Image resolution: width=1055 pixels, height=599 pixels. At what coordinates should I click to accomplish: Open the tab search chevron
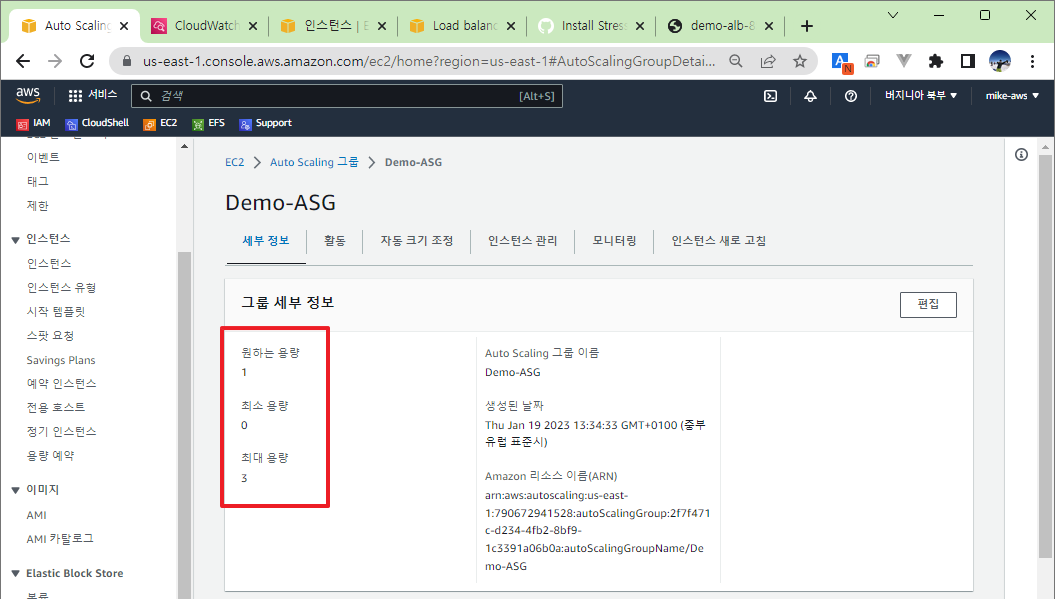[x=893, y=15]
